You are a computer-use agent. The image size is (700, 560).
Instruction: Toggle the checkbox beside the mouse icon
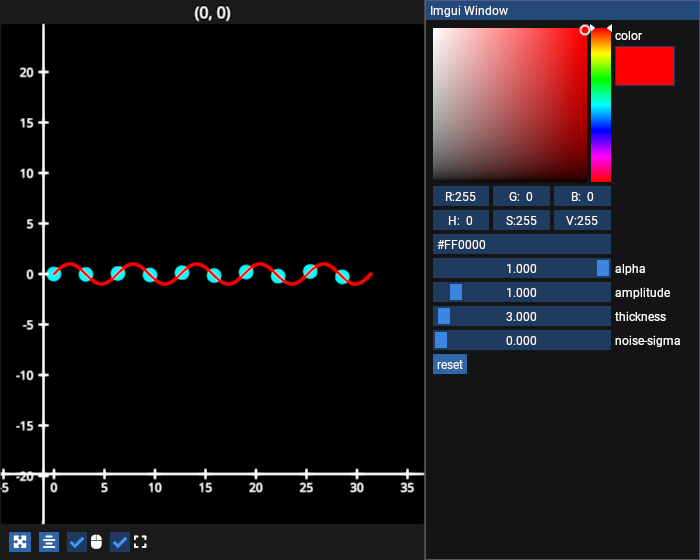pos(77,542)
